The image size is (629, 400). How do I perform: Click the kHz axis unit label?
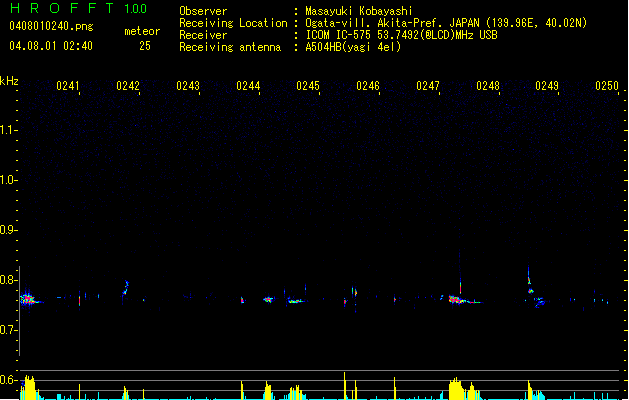click(x=9, y=81)
